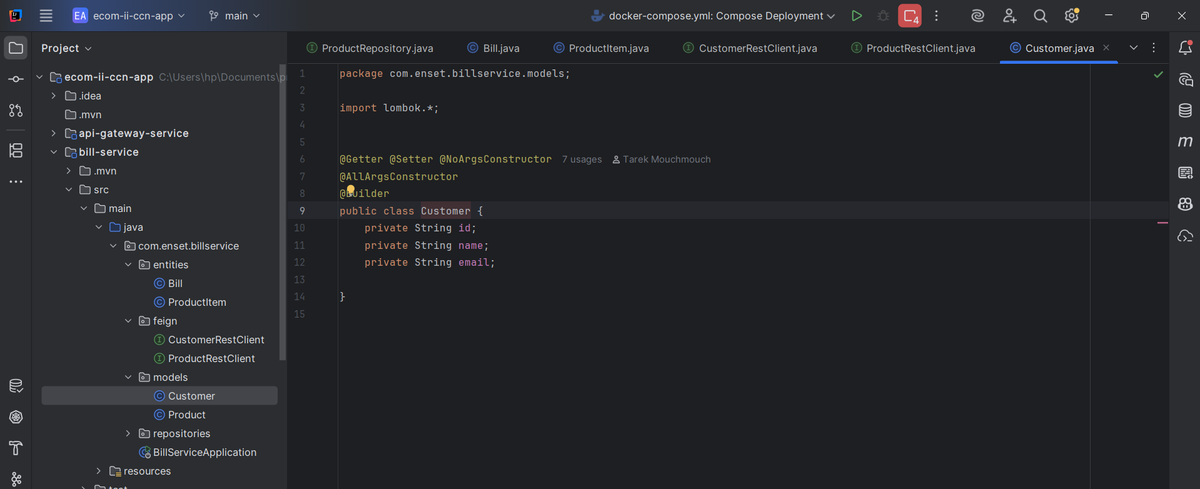Viewport: 1200px width, 489px height.
Task: Open the GitHub Copilot tool window
Action: tap(1186, 204)
